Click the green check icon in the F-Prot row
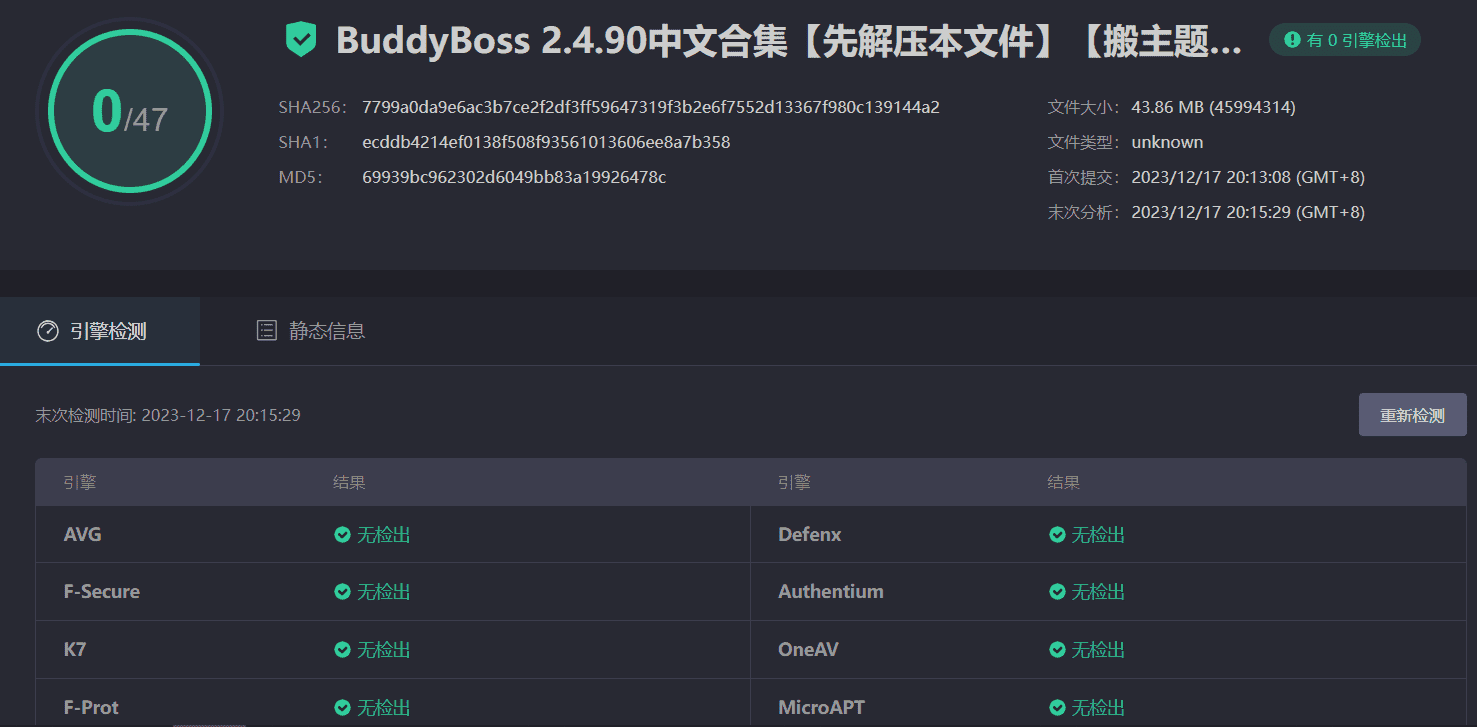This screenshot has height=727, width=1477. tap(342, 708)
